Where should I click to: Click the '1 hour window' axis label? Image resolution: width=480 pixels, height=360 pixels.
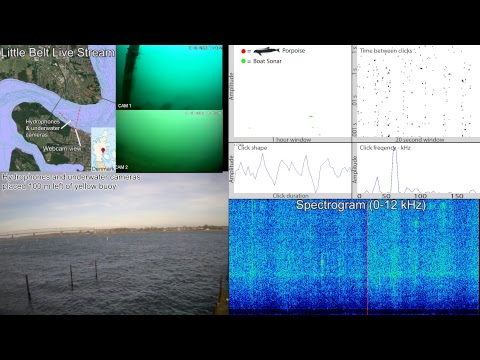[291, 140]
